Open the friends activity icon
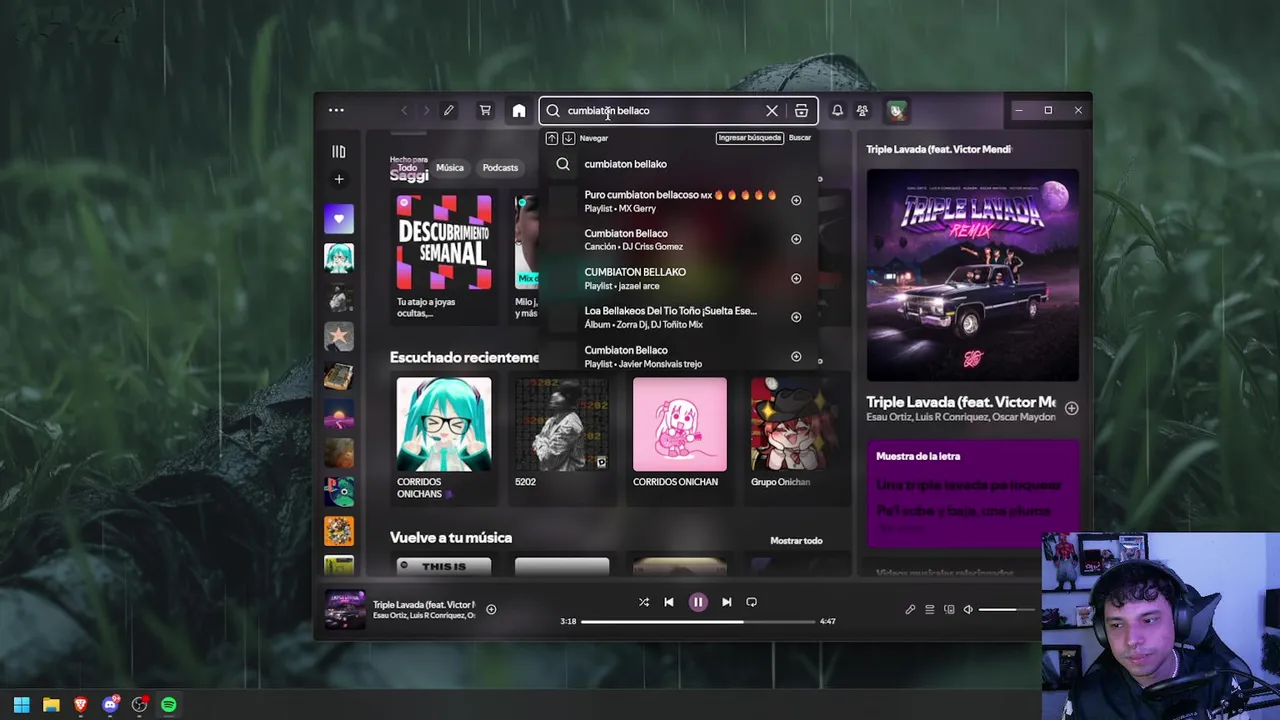This screenshot has width=1280, height=720. pos(862,111)
